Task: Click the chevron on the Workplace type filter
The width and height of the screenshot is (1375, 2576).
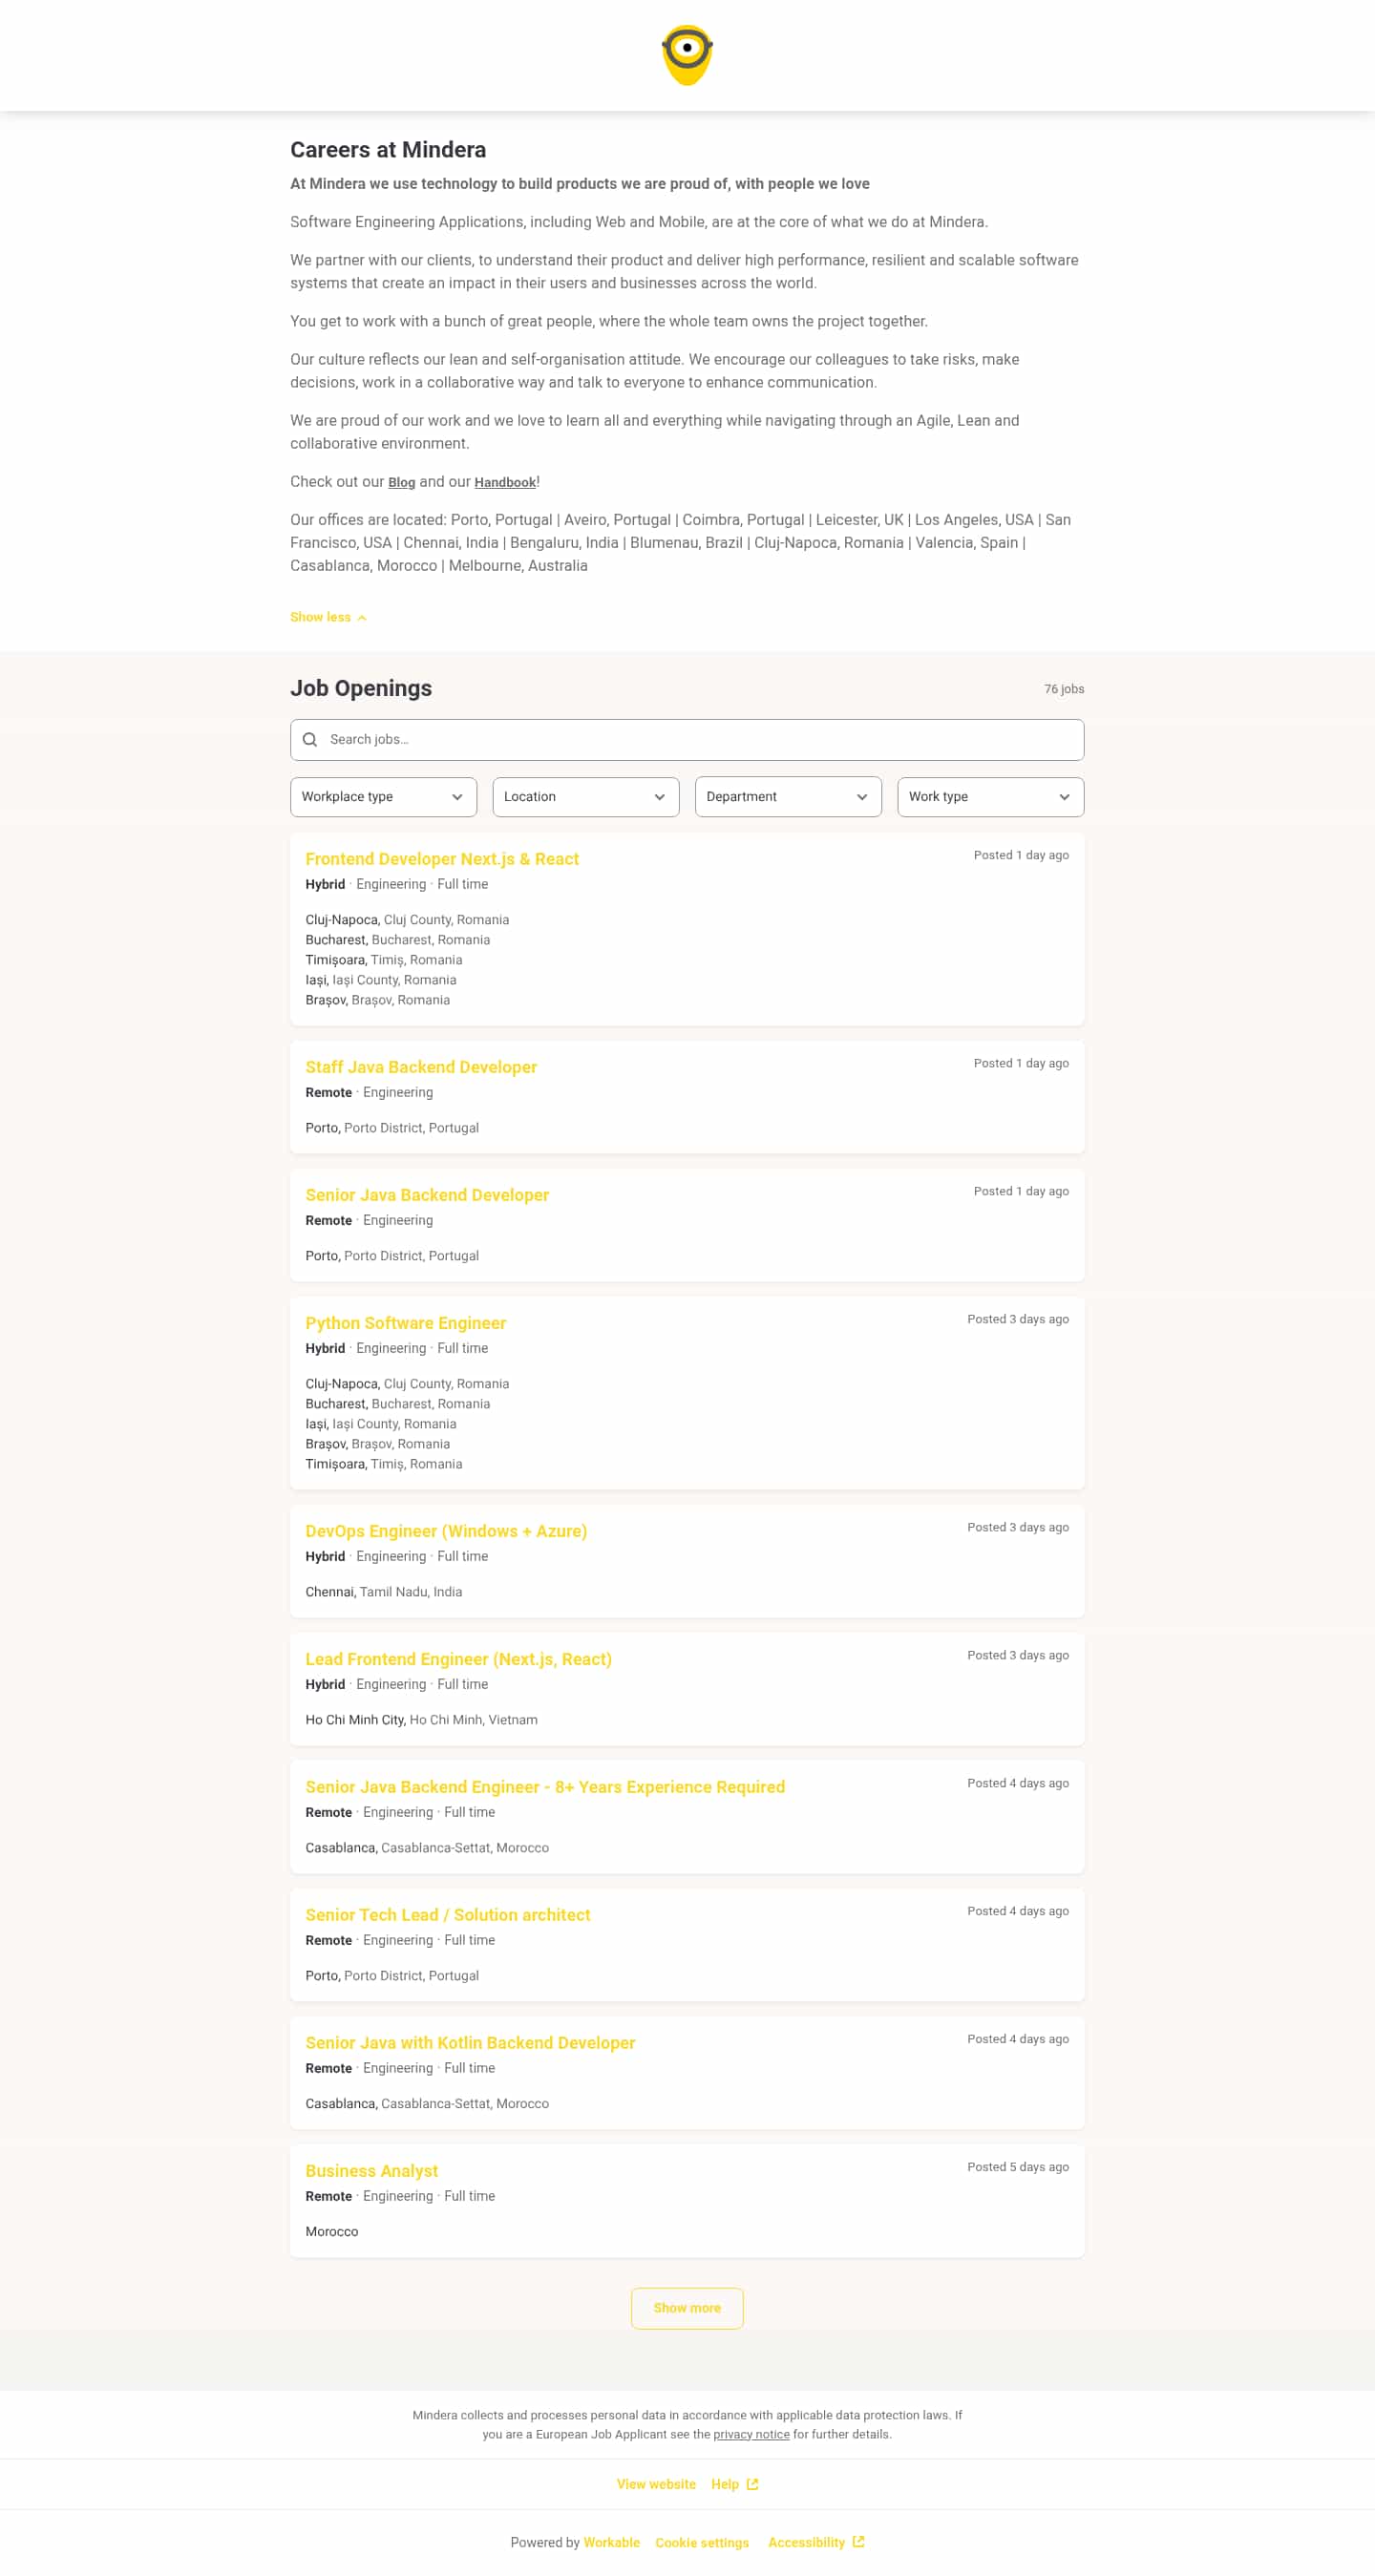Action: [459, 797]
